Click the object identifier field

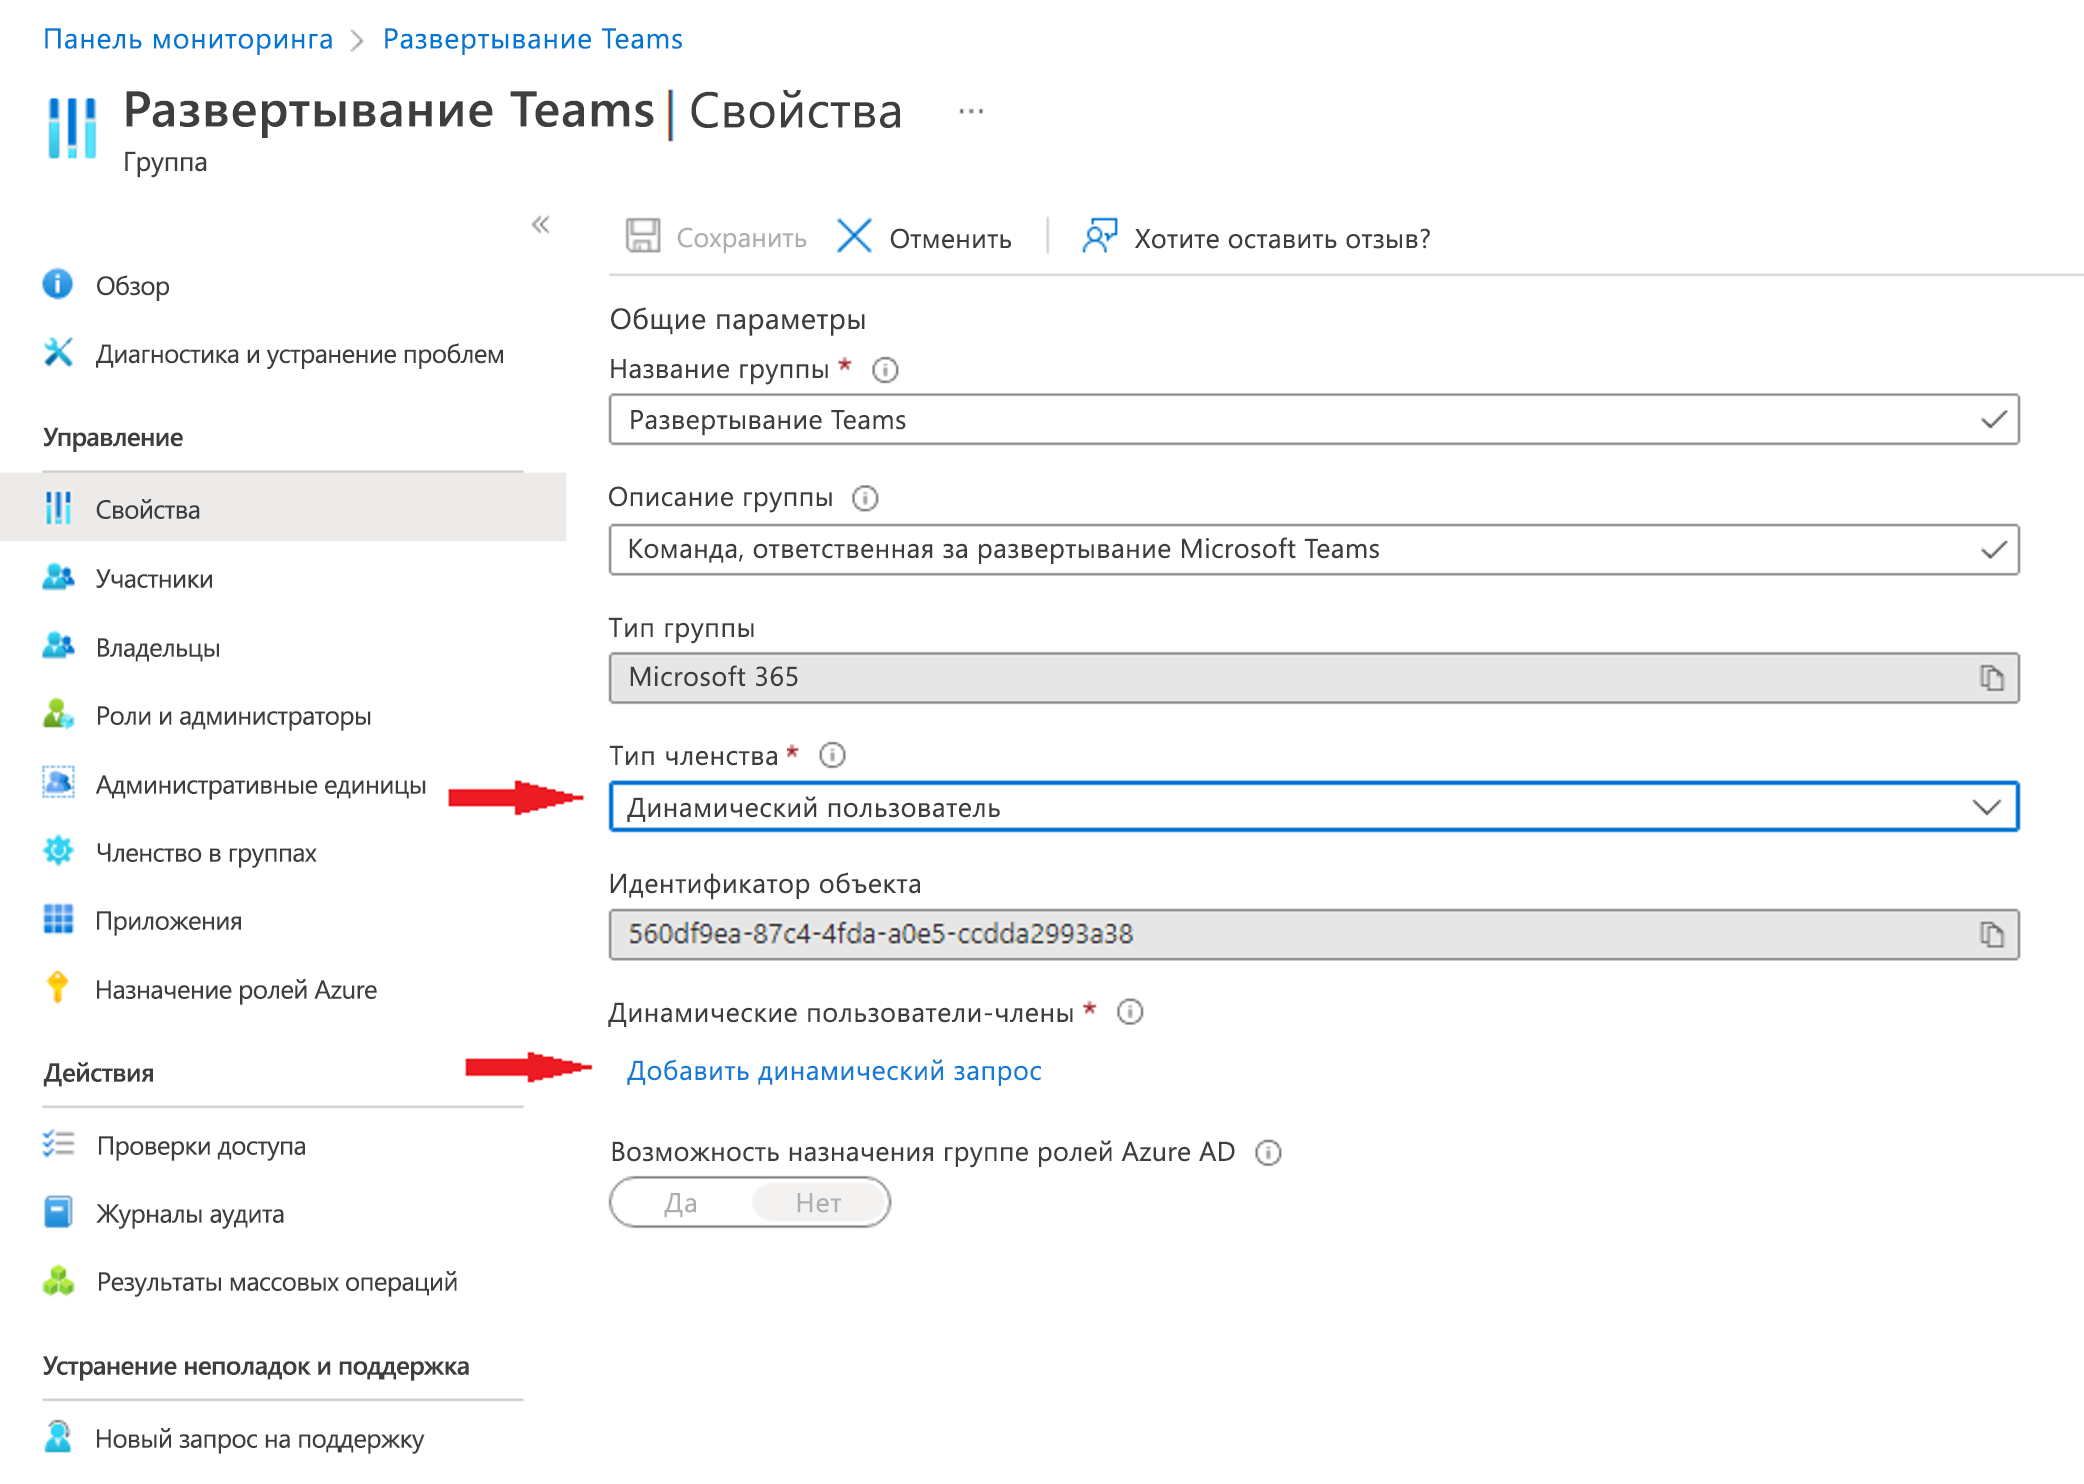pos(1314,935)
